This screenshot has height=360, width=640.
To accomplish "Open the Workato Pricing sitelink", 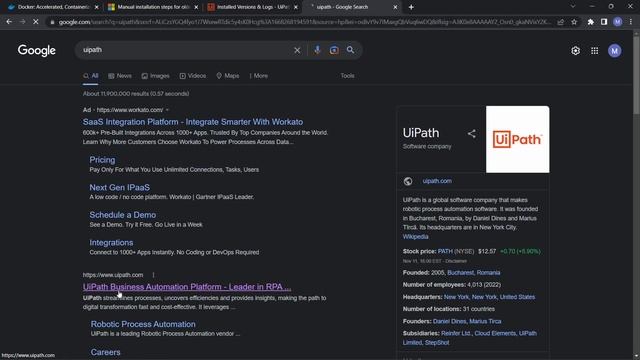I will [x=102, y=160].
